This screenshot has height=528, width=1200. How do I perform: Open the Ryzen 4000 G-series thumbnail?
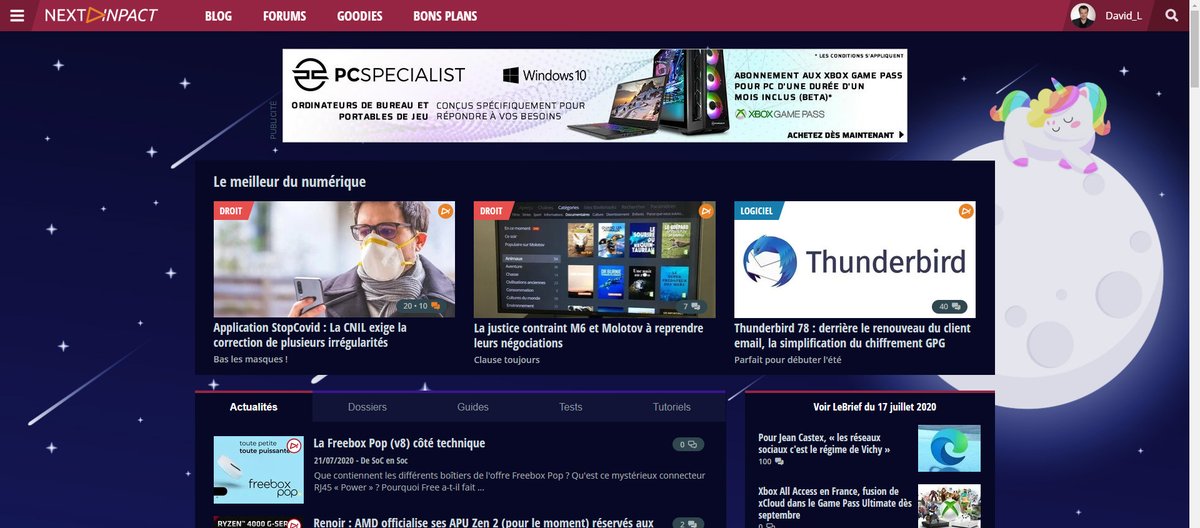[258, 522]
